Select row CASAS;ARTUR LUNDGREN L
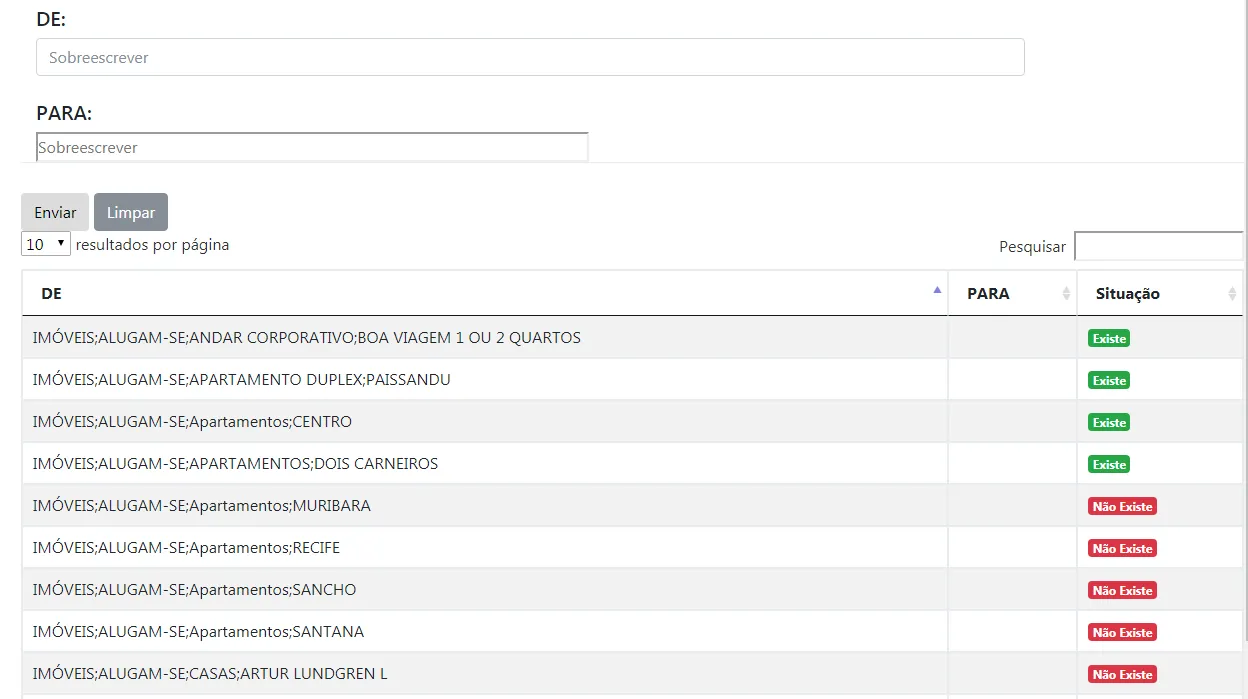The image size is (1248, 699). (x=632, y=674)
